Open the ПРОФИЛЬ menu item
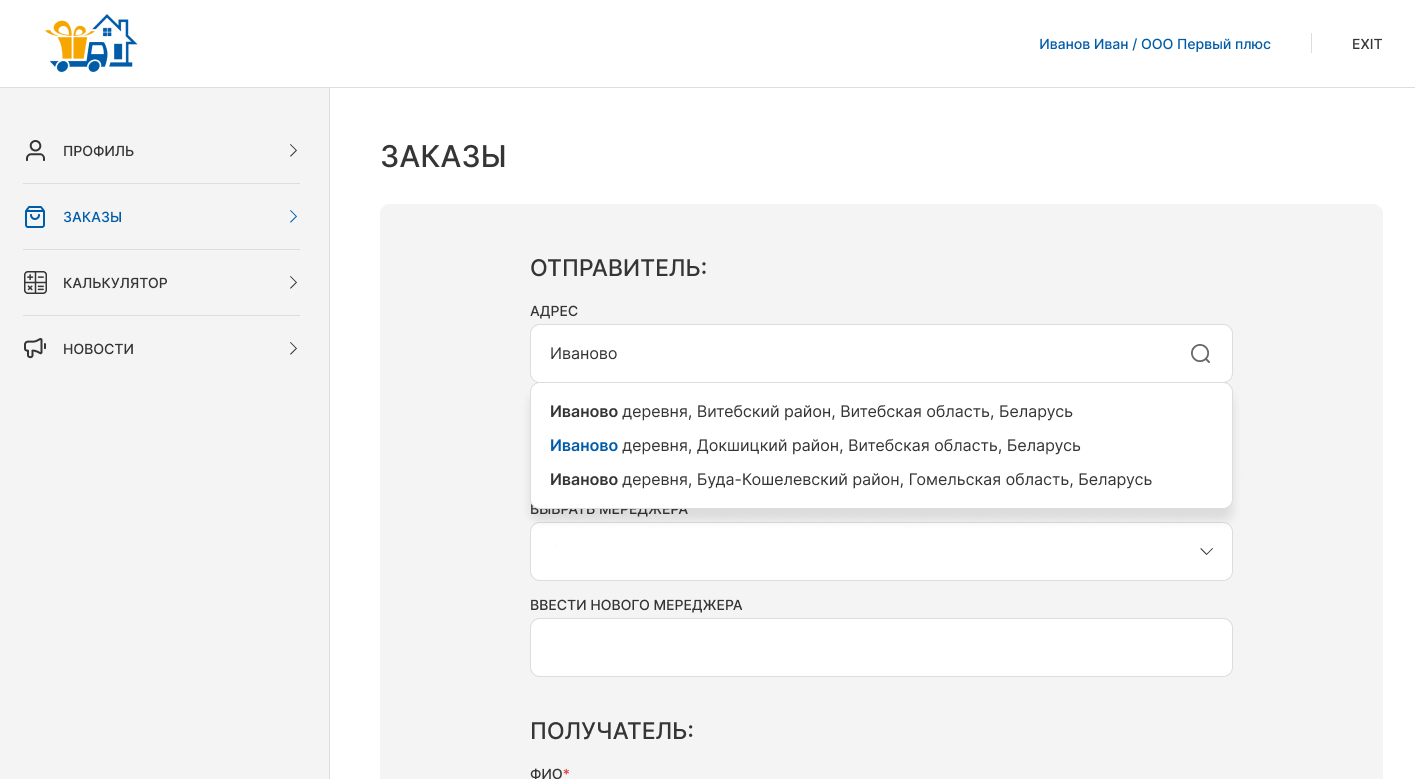This screenshot has width=1415, height=779. (x=98, y=151)
